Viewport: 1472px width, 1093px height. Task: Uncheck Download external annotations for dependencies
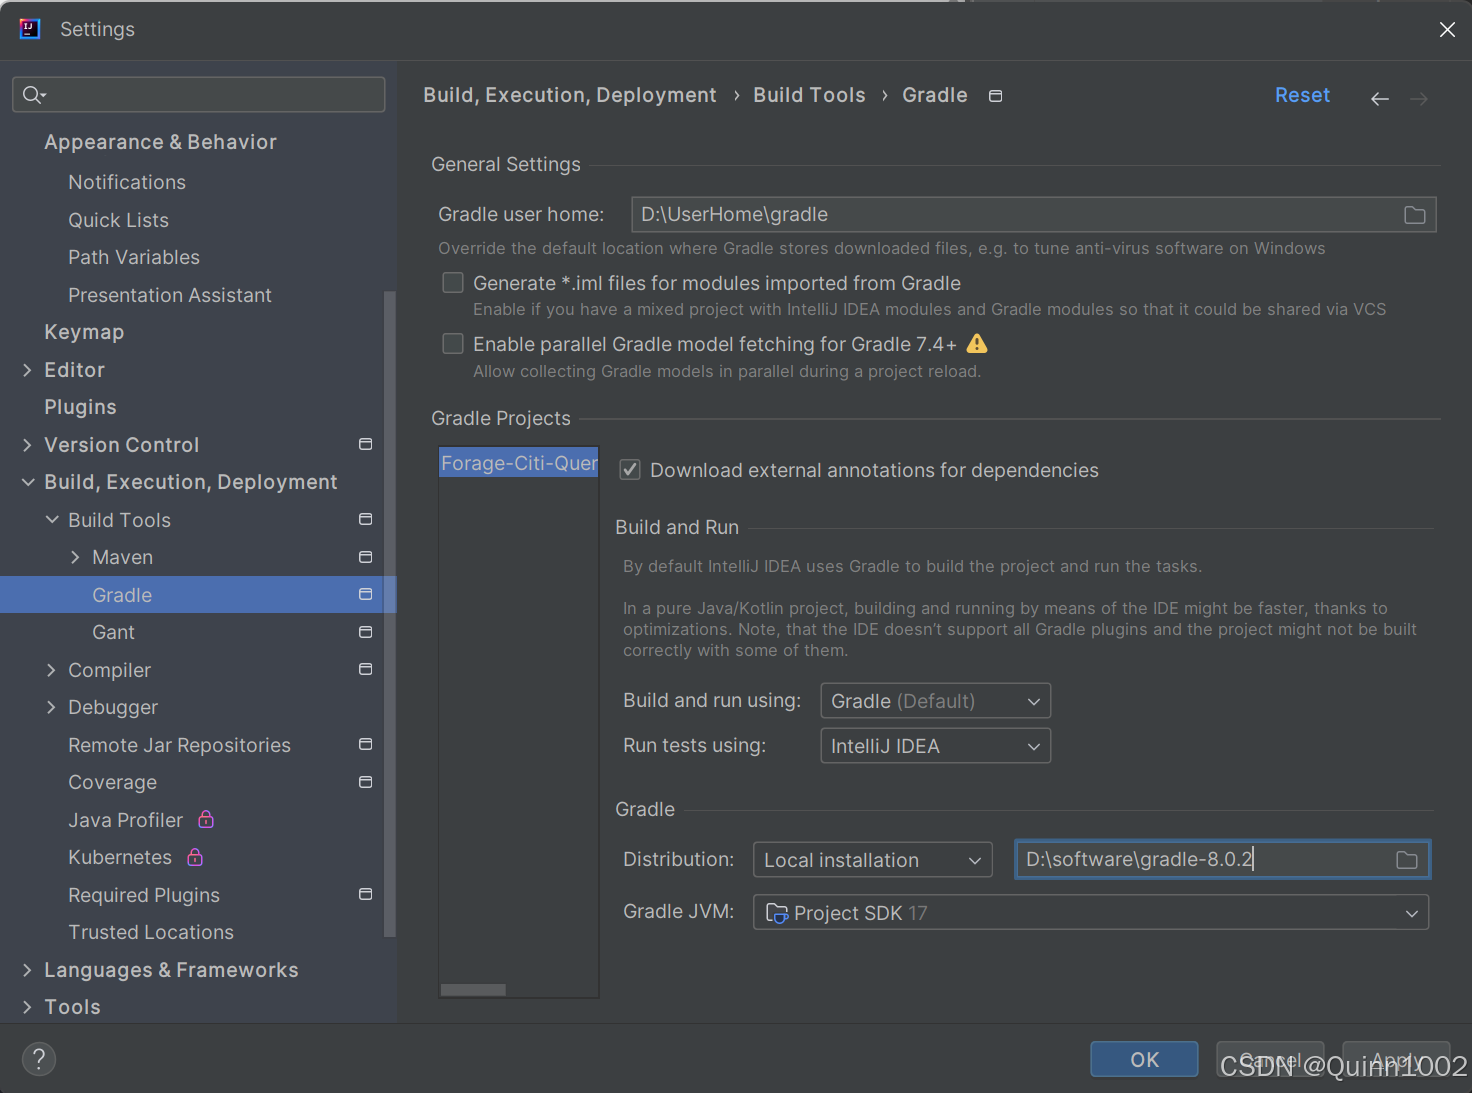tap(630, 470)
